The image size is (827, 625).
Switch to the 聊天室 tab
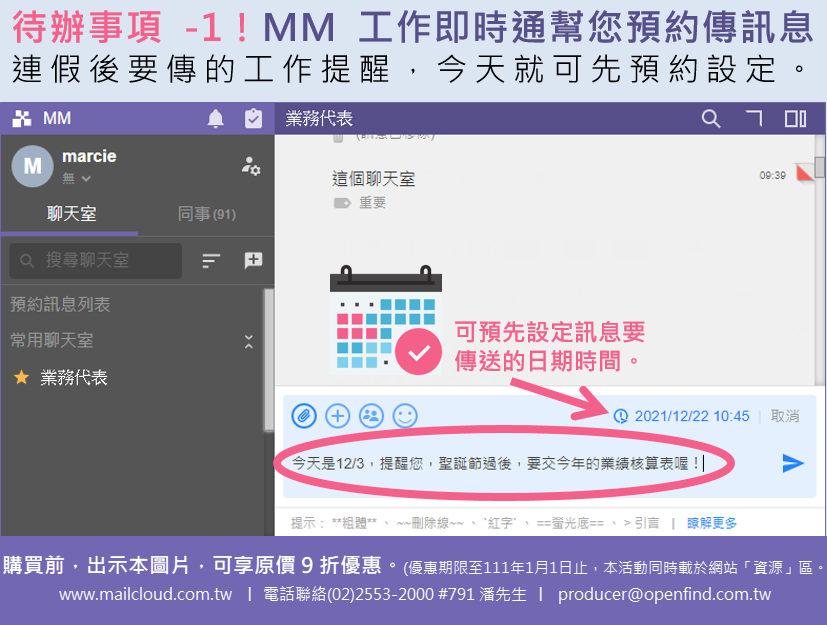pos(71,214)
